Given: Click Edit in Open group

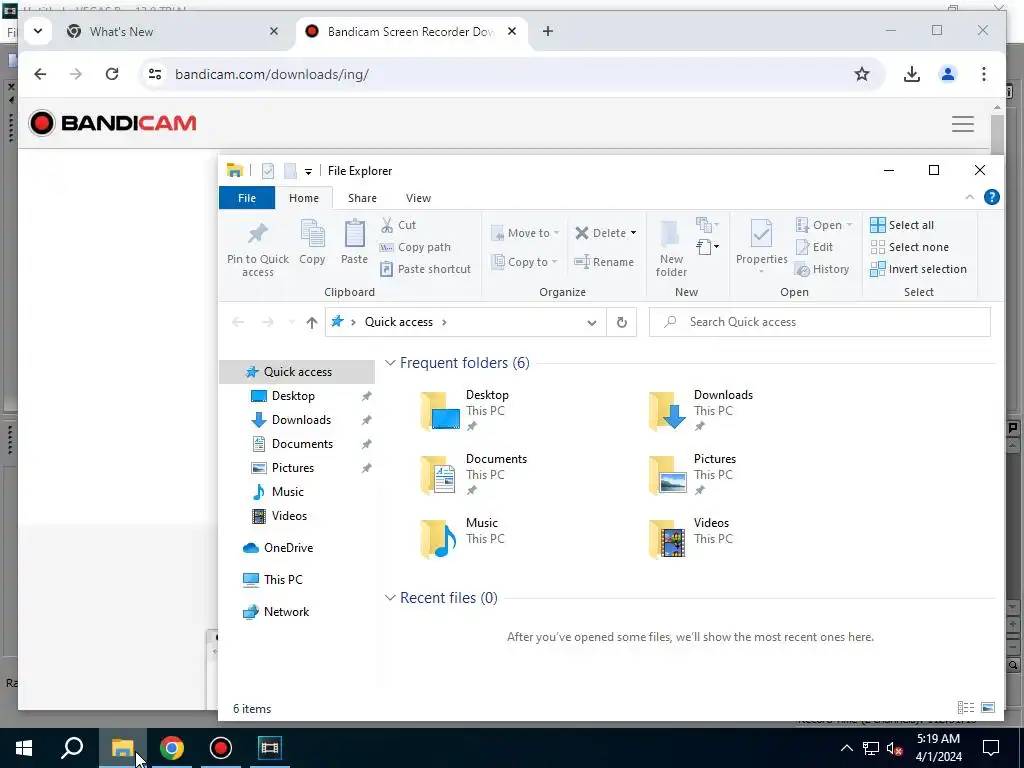Looking at the screenshot, I should (x=814, y=247).
